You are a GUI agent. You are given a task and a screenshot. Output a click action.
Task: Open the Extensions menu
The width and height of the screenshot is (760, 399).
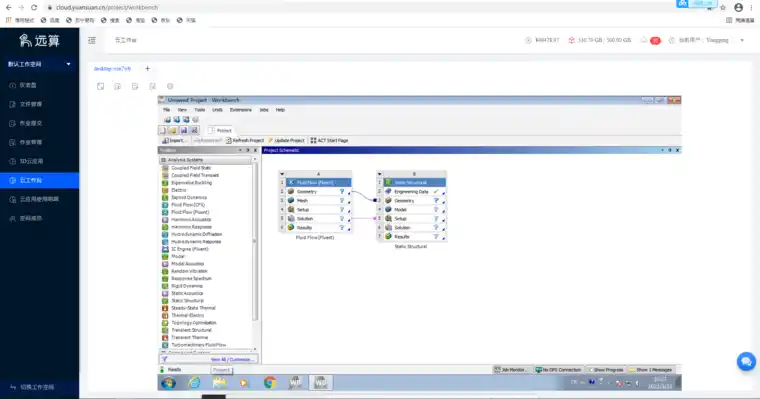point(240,110)
